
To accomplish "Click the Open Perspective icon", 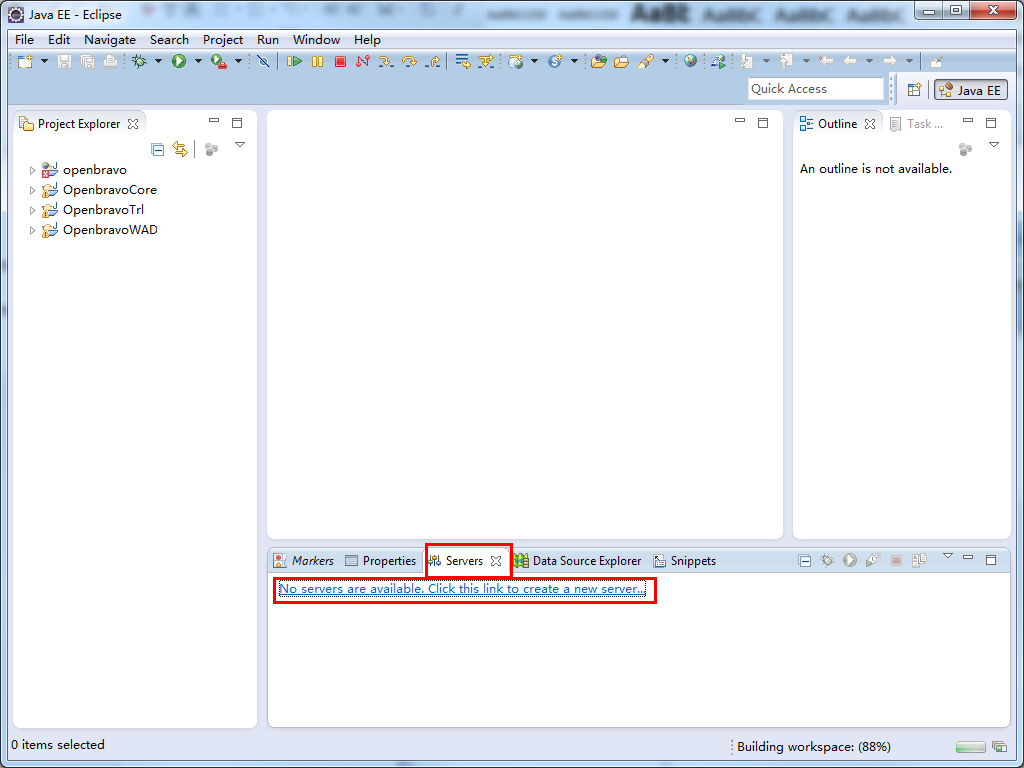I will pyautogui.click(x=914, y=90).
